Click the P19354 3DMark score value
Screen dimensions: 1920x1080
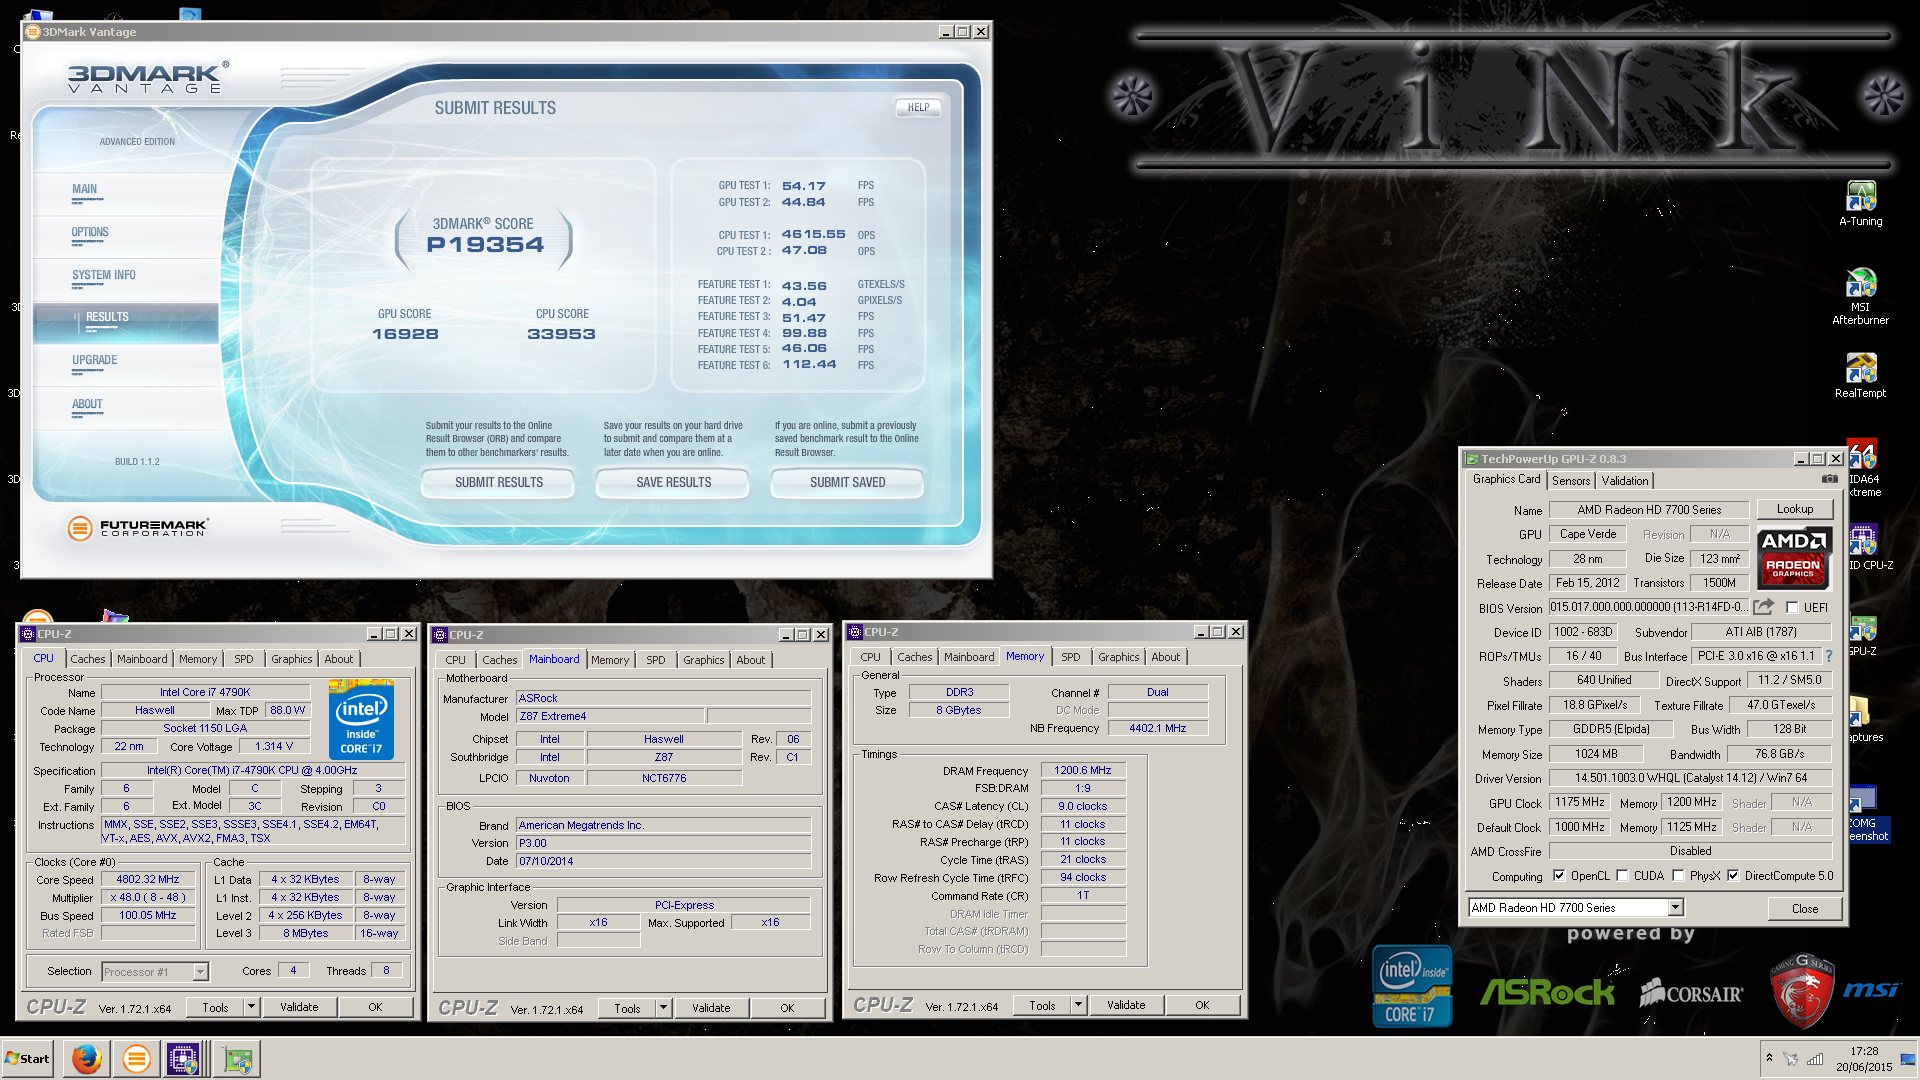pyautogui.click(x=485, y=245)
